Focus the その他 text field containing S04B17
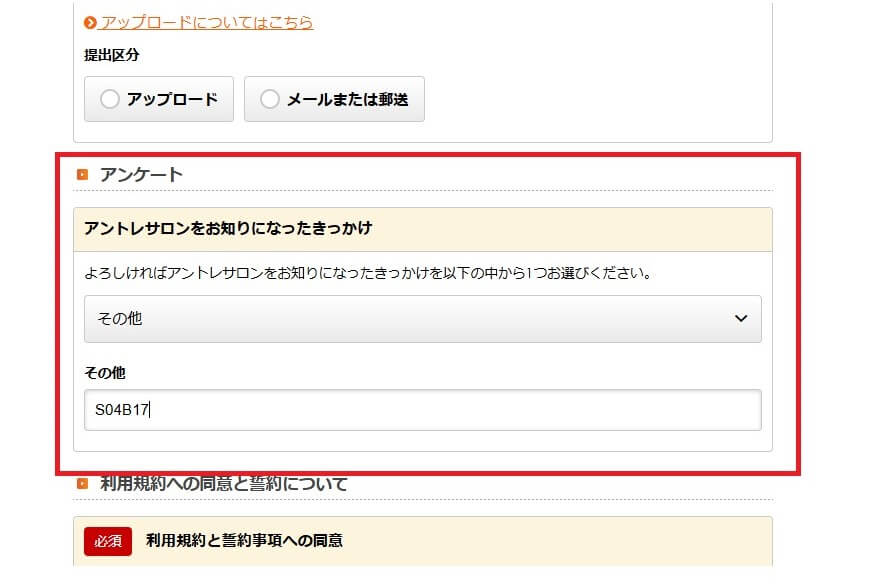 (x=422, y=410)
